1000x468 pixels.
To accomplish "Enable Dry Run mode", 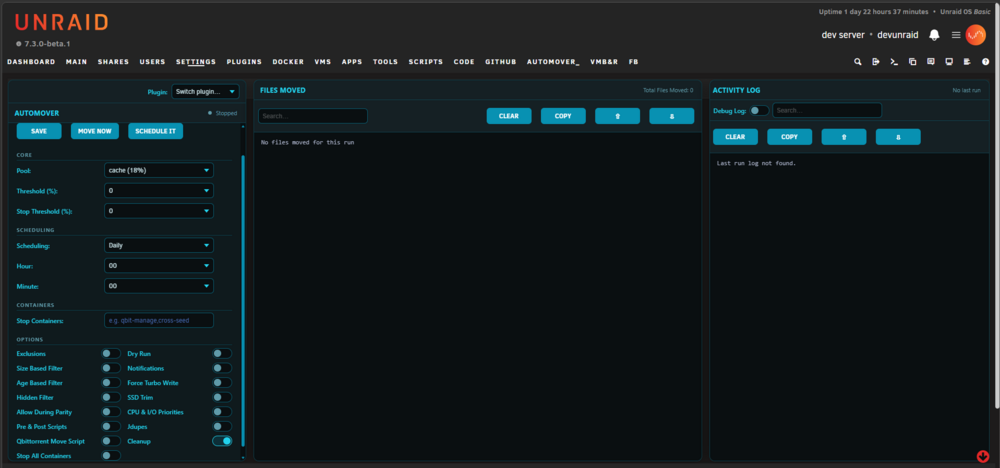I will pos(222,353).
